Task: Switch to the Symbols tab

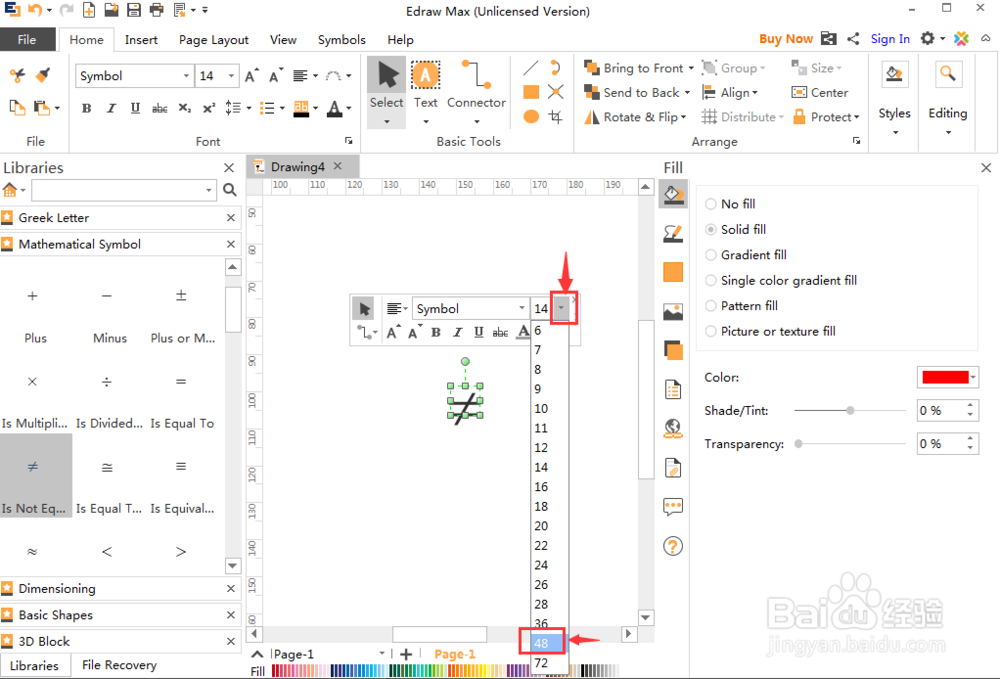Action: pyautogui.click(x=342, y=40)
